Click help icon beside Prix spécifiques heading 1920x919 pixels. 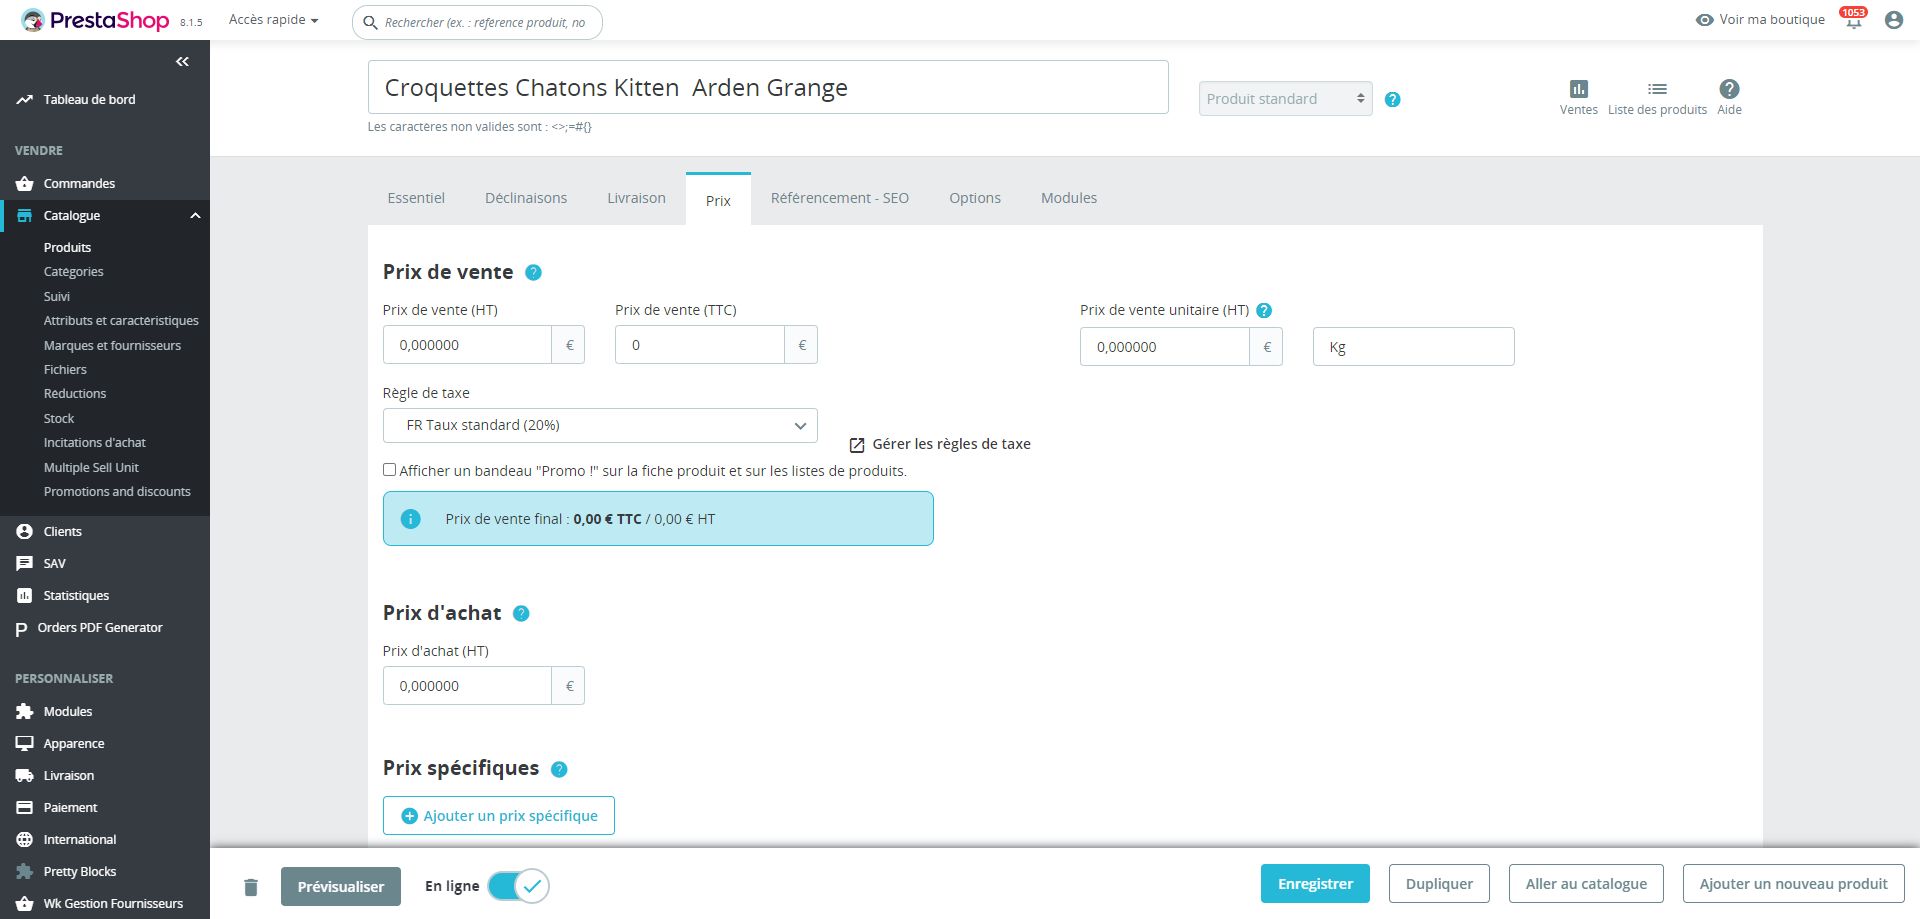pyautogui.click(x=559, y=769)
